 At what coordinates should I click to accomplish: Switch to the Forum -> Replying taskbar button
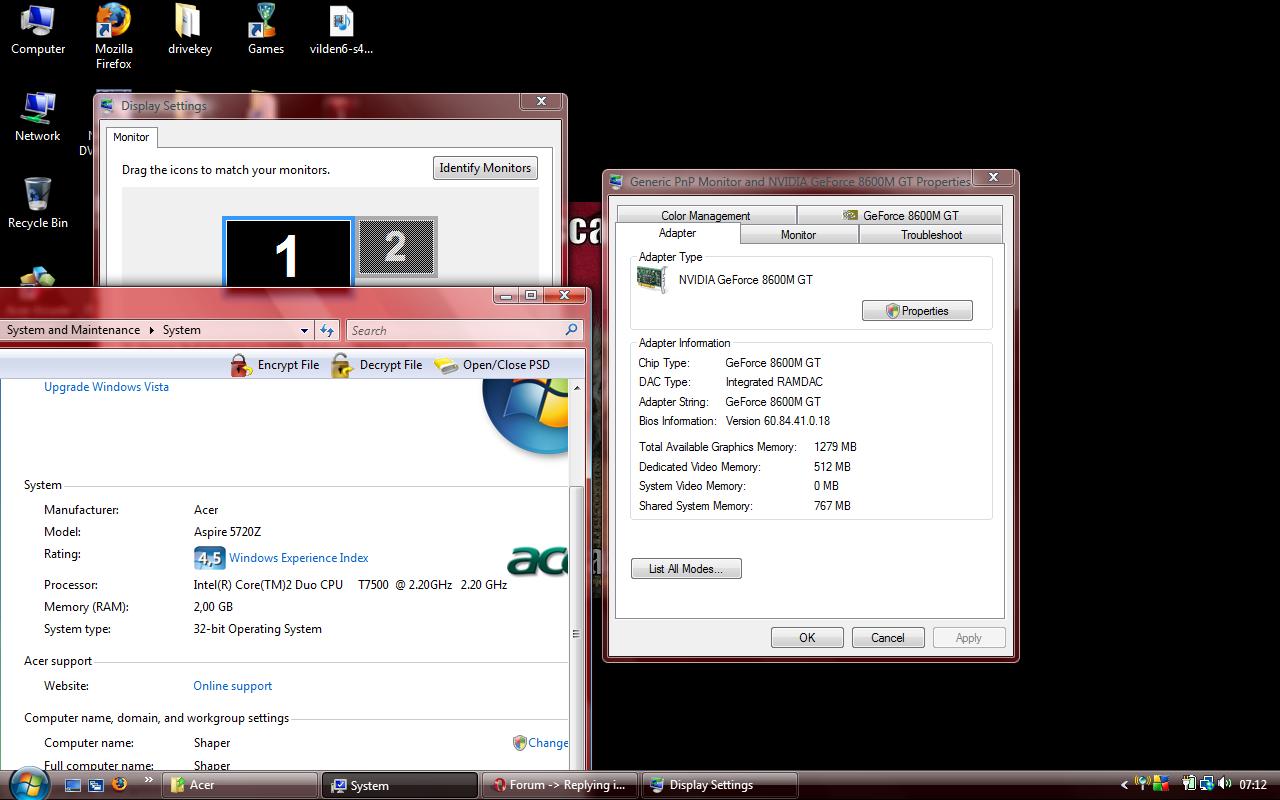tap(560, 785)
